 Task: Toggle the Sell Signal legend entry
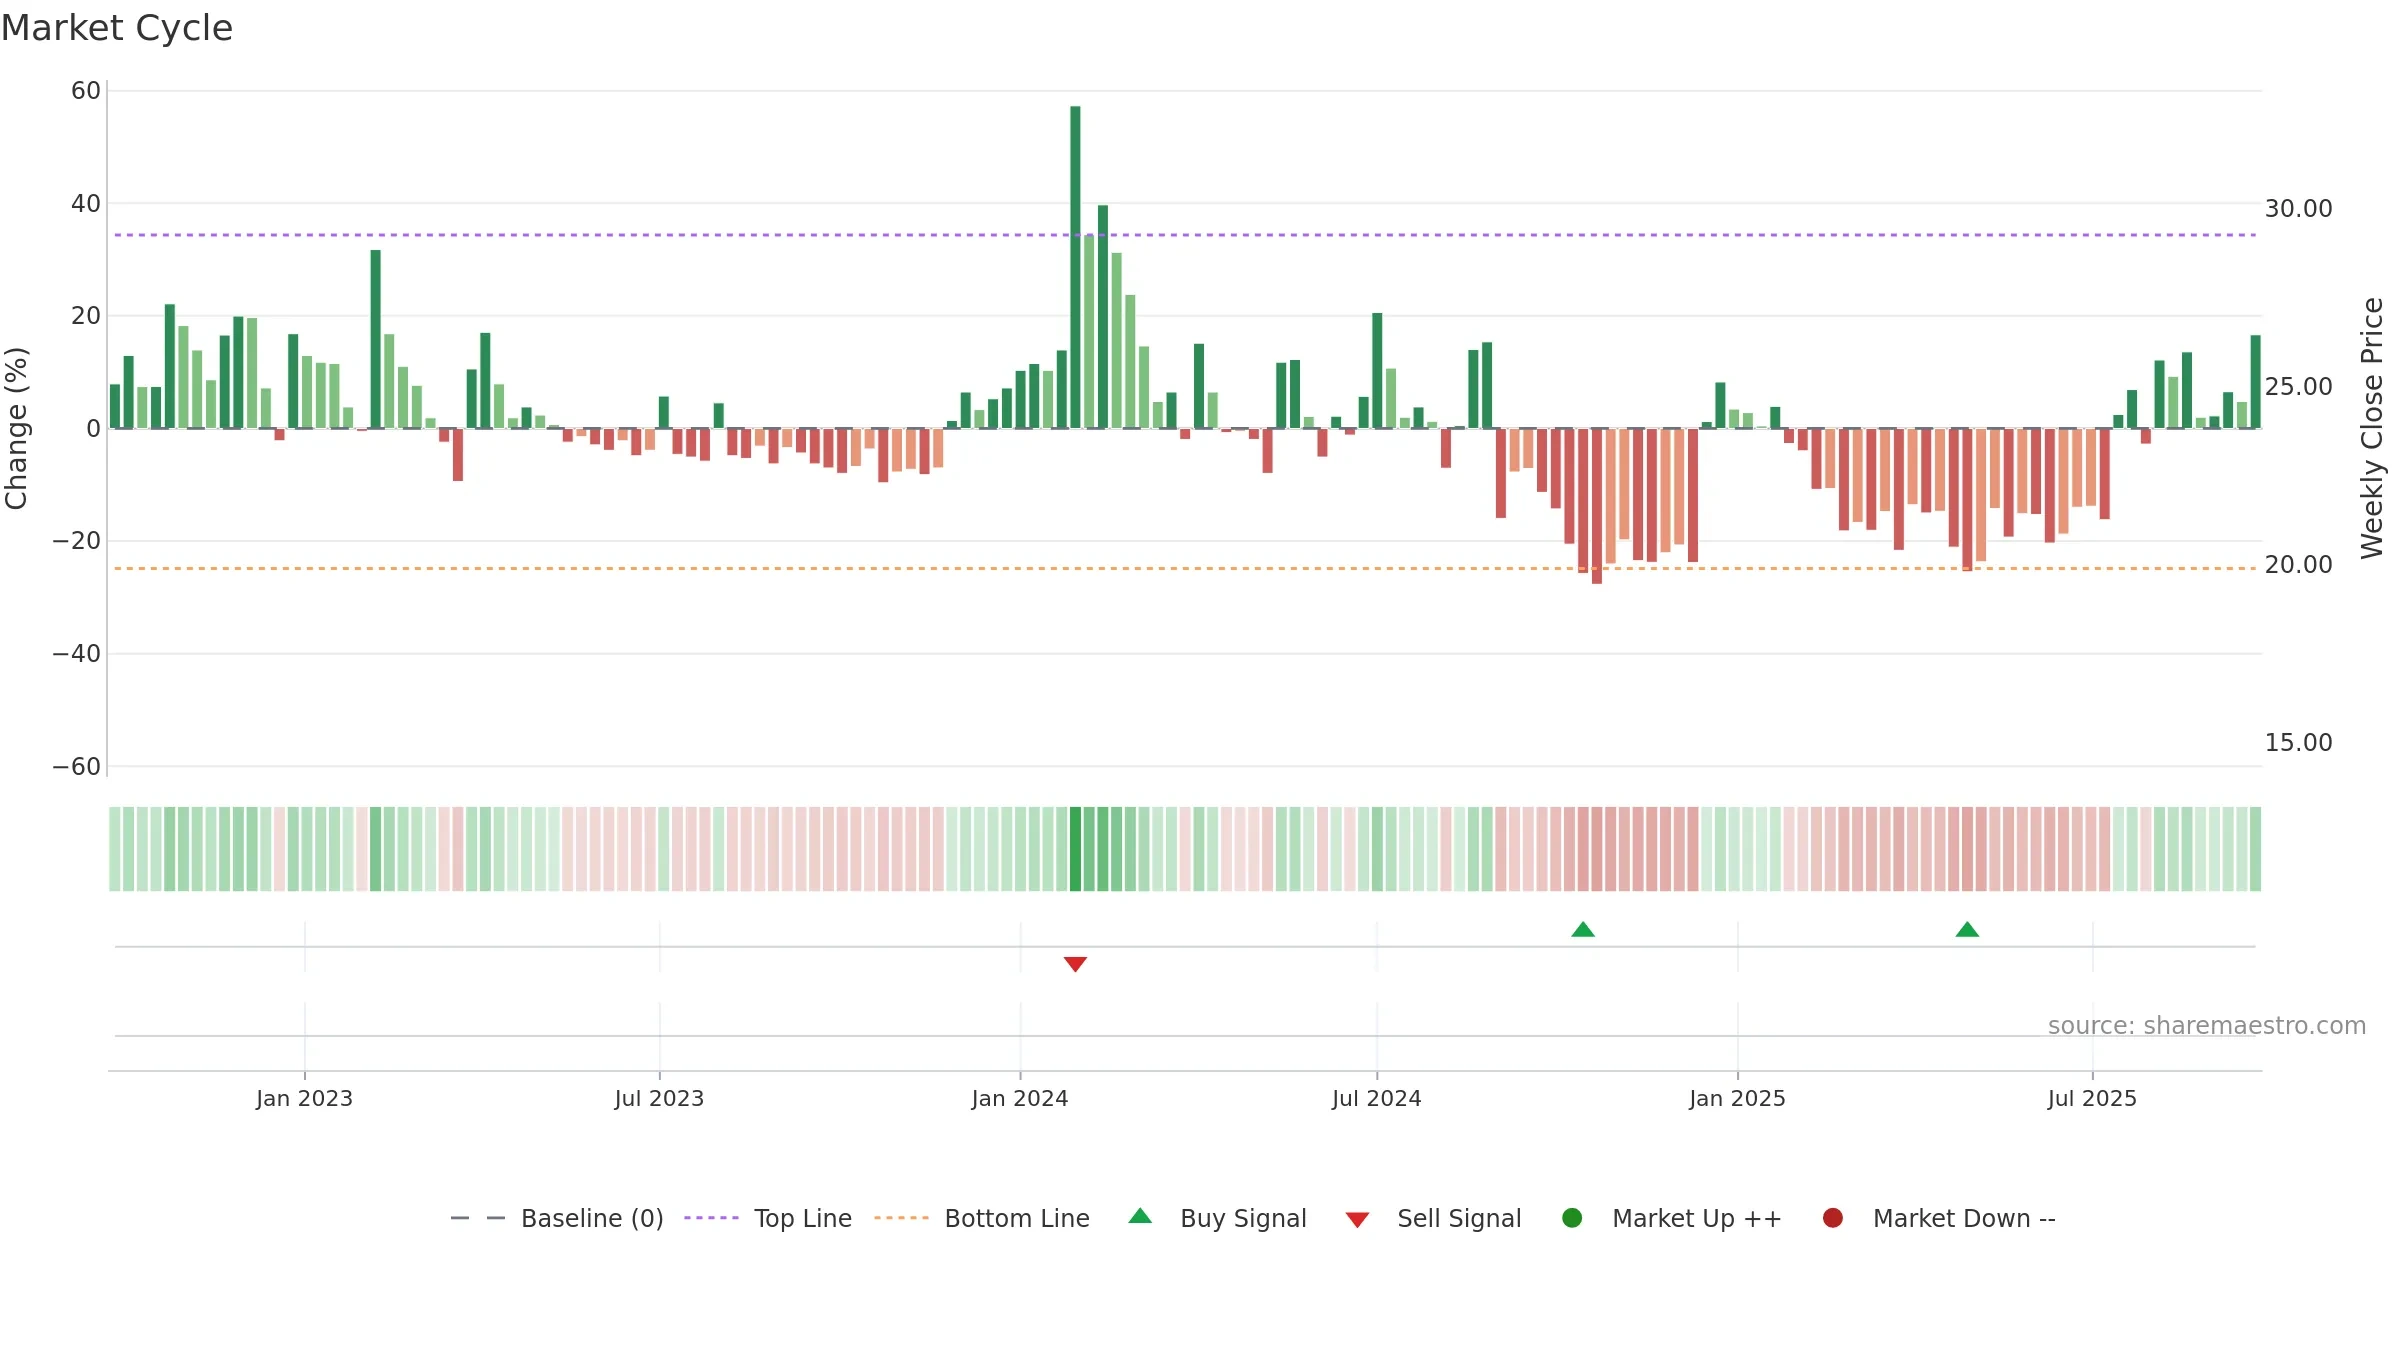pyautogui.click(x=1433, y=1218)
